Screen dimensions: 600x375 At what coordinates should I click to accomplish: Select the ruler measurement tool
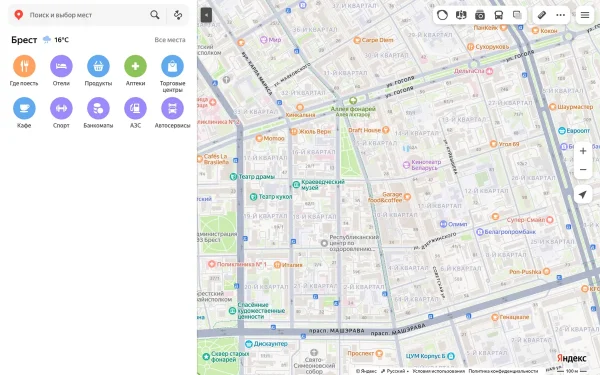coord(542,15)
